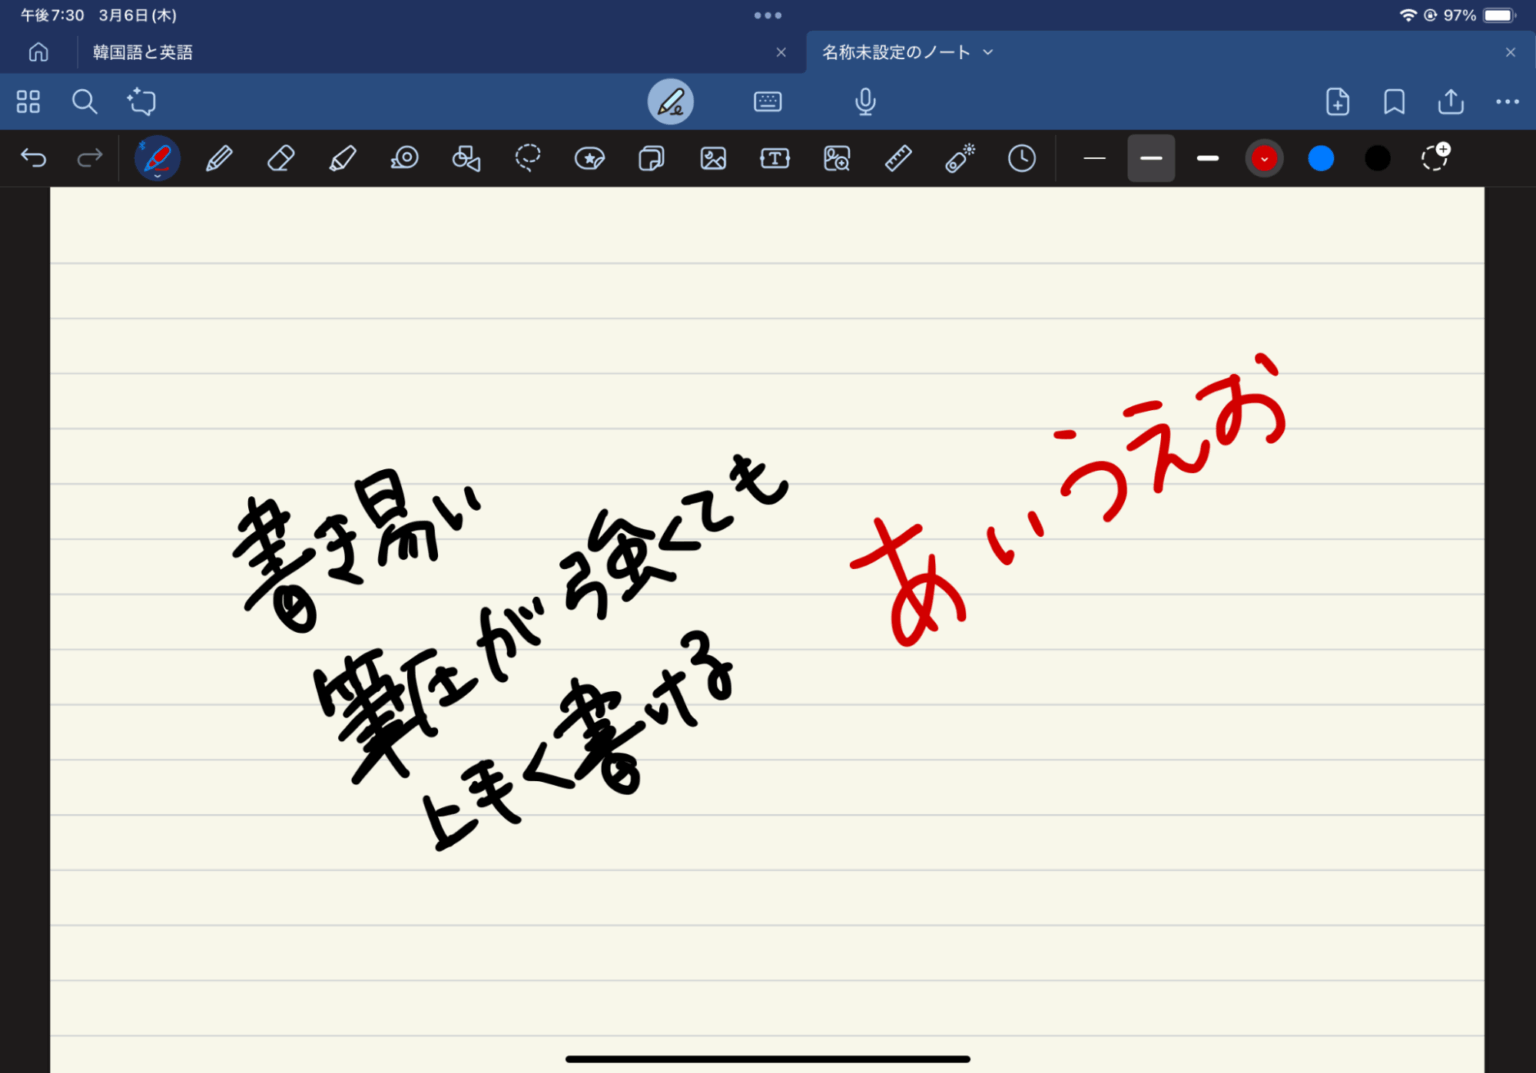Switch to handwriting pen mode
Image resolution: width=1536 pixels, height=1073 pixels.
pyautogui.click(x=670, y=101)
